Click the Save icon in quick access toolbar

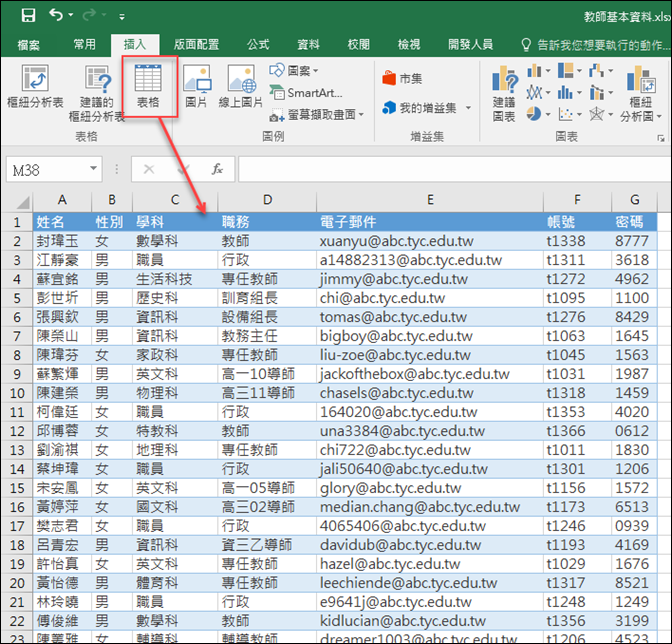coord(28,16)
